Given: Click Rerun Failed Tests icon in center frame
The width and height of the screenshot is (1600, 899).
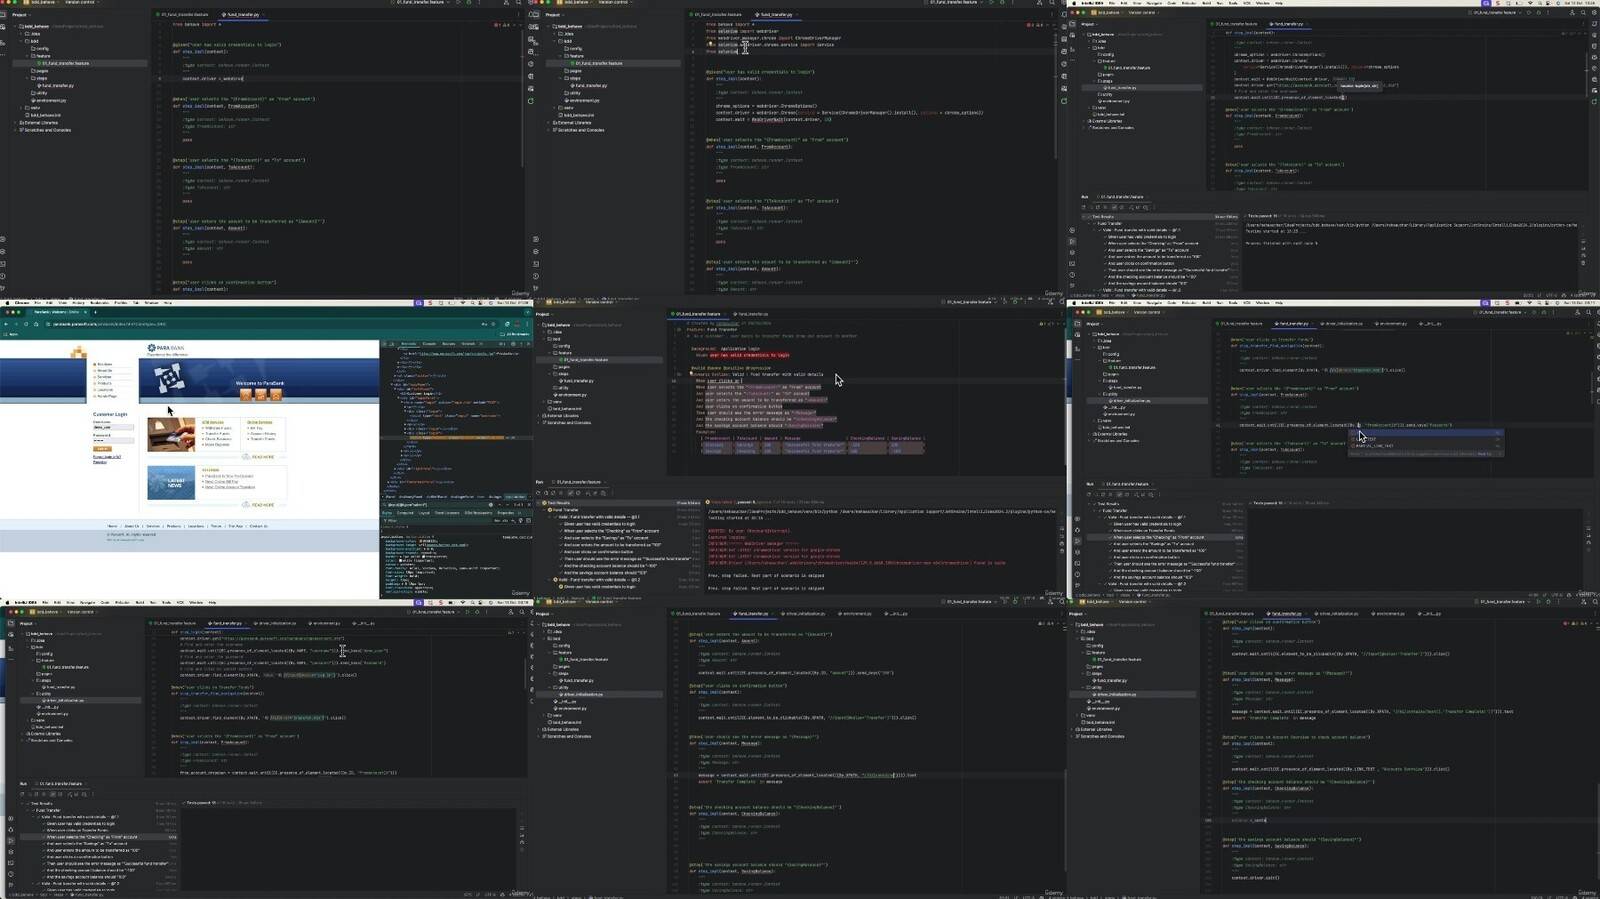Looking at the screenshot, I should point(546,493).
